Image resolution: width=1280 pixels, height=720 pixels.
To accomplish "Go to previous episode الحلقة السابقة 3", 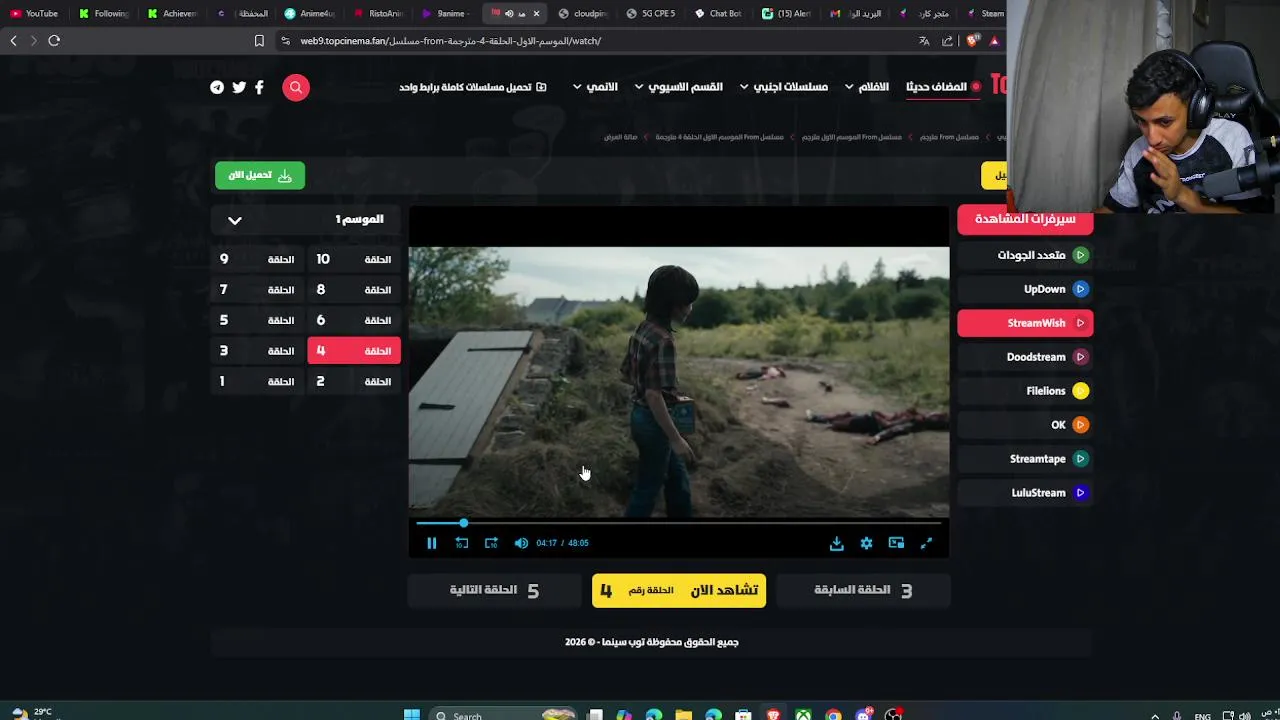I will click(x=863, y=590).
